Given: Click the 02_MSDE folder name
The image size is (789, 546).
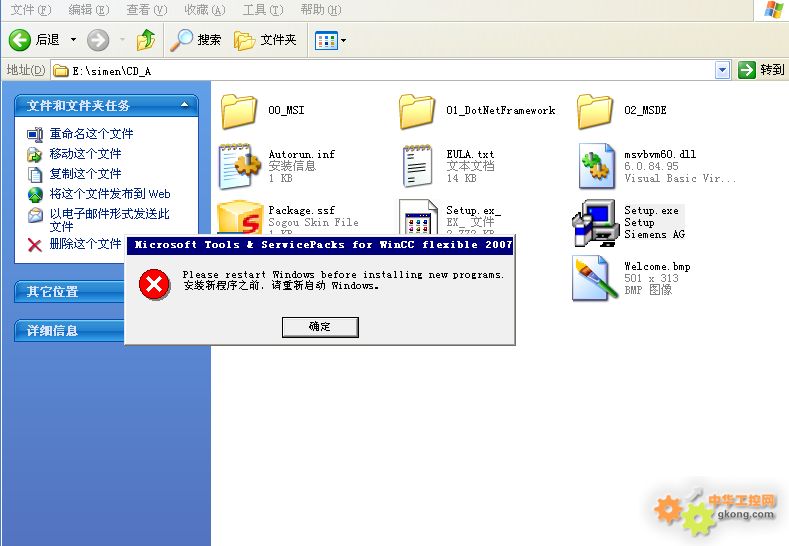Looking at the screenshot, I should click(x=645, y=110).
